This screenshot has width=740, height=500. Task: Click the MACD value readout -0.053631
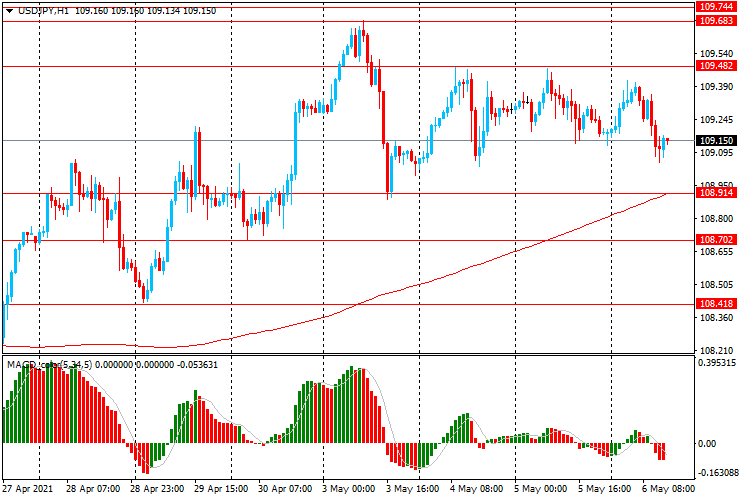click(x=197, y=365)
